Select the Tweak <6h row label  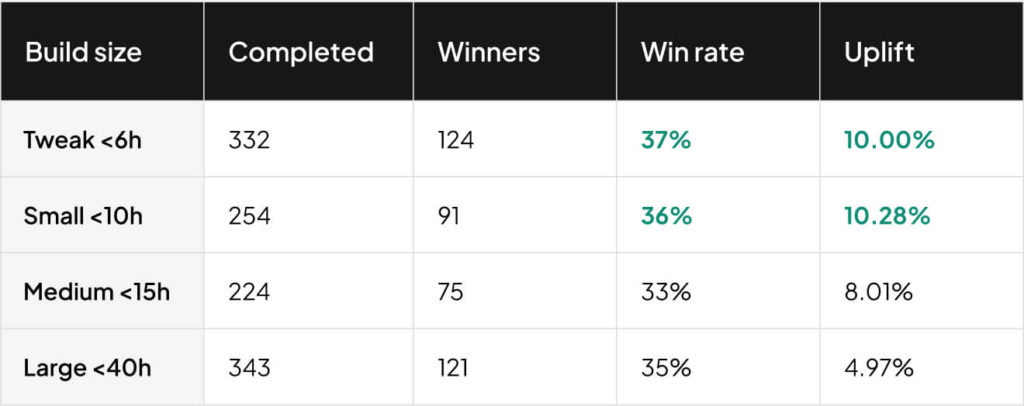tap(83, 140)
